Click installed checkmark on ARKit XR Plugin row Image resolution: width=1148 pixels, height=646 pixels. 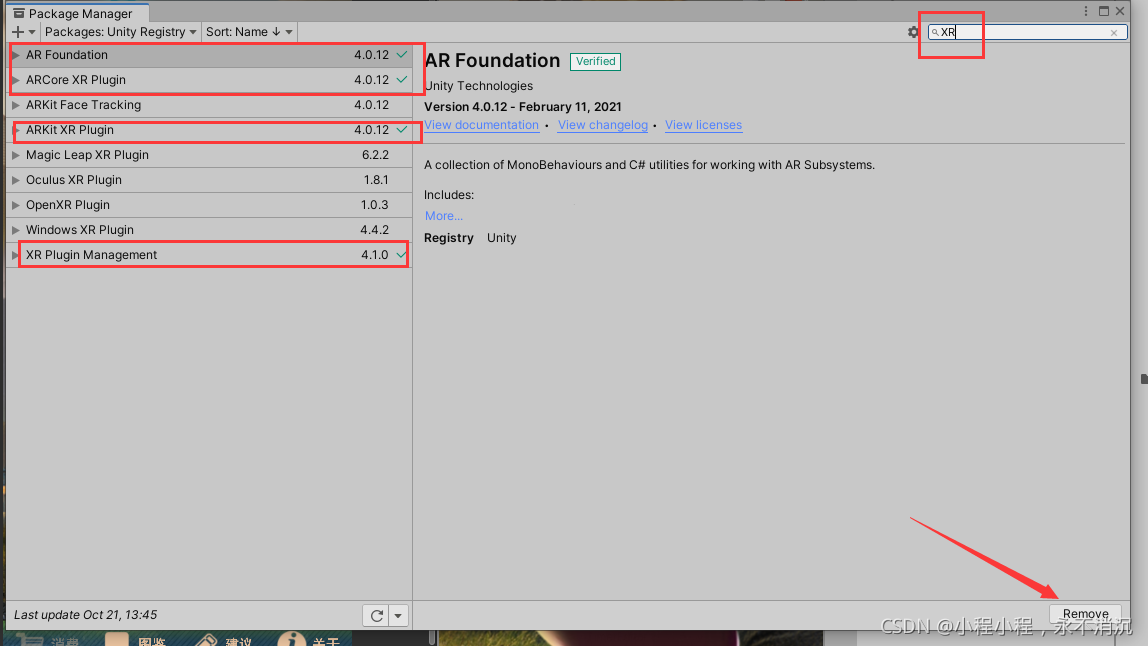click(x=401, y=129)
